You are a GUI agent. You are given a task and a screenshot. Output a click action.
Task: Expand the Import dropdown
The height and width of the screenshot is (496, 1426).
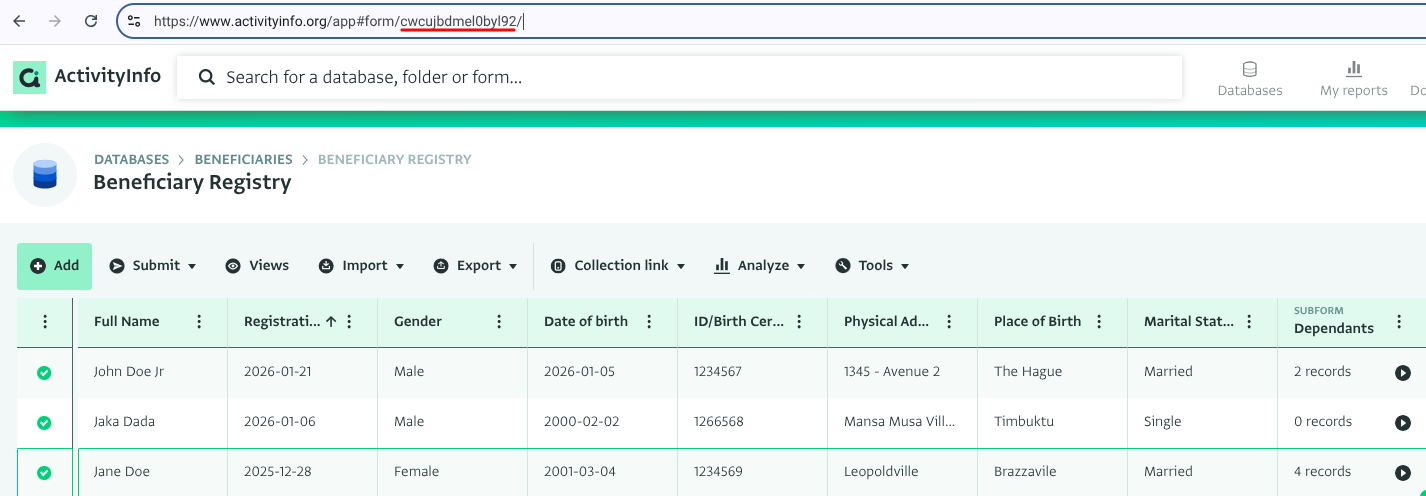coord(362,266)
